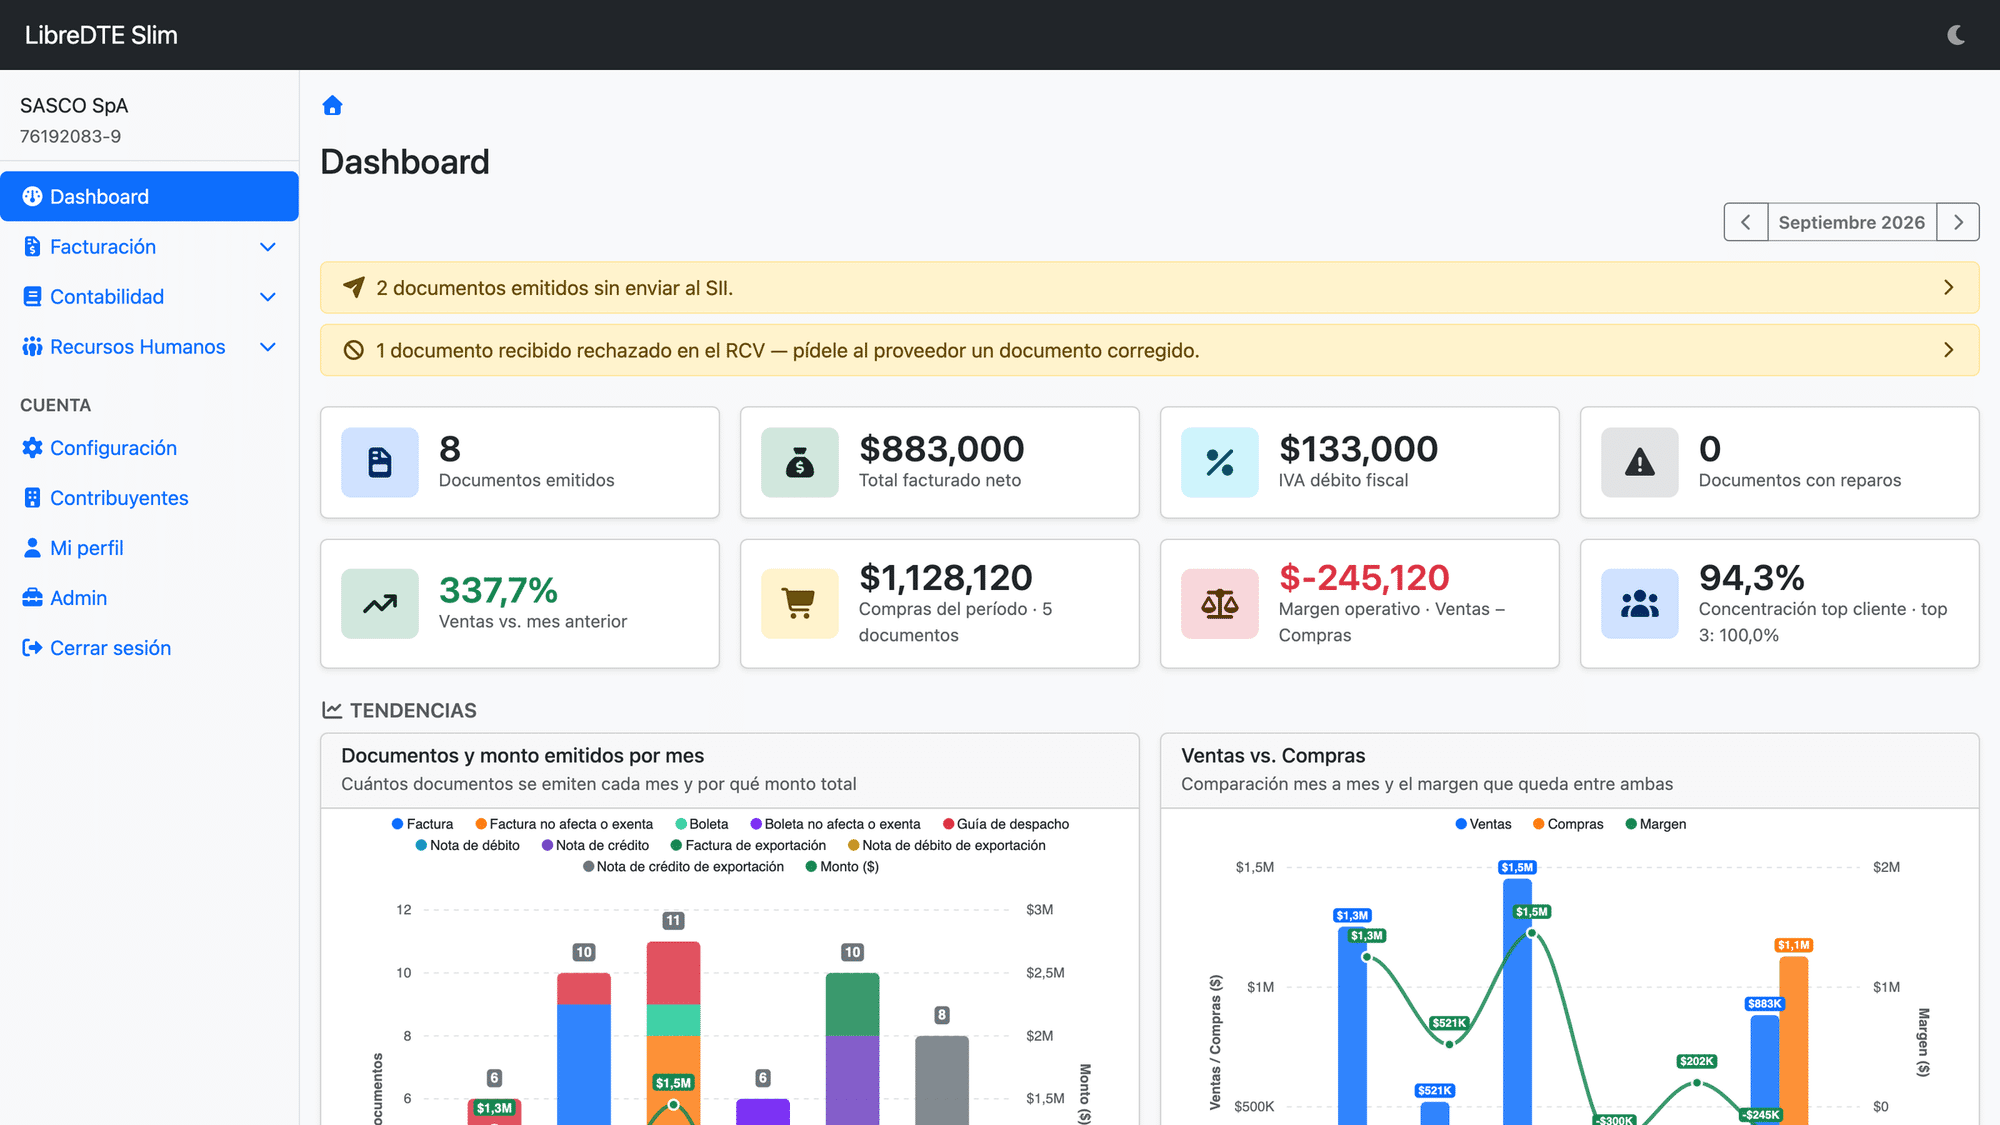Image resolution: width=2000 pixels, height=1125 pixels.
Task: Click the Mi perfil user icon
Action: [32, 548]
